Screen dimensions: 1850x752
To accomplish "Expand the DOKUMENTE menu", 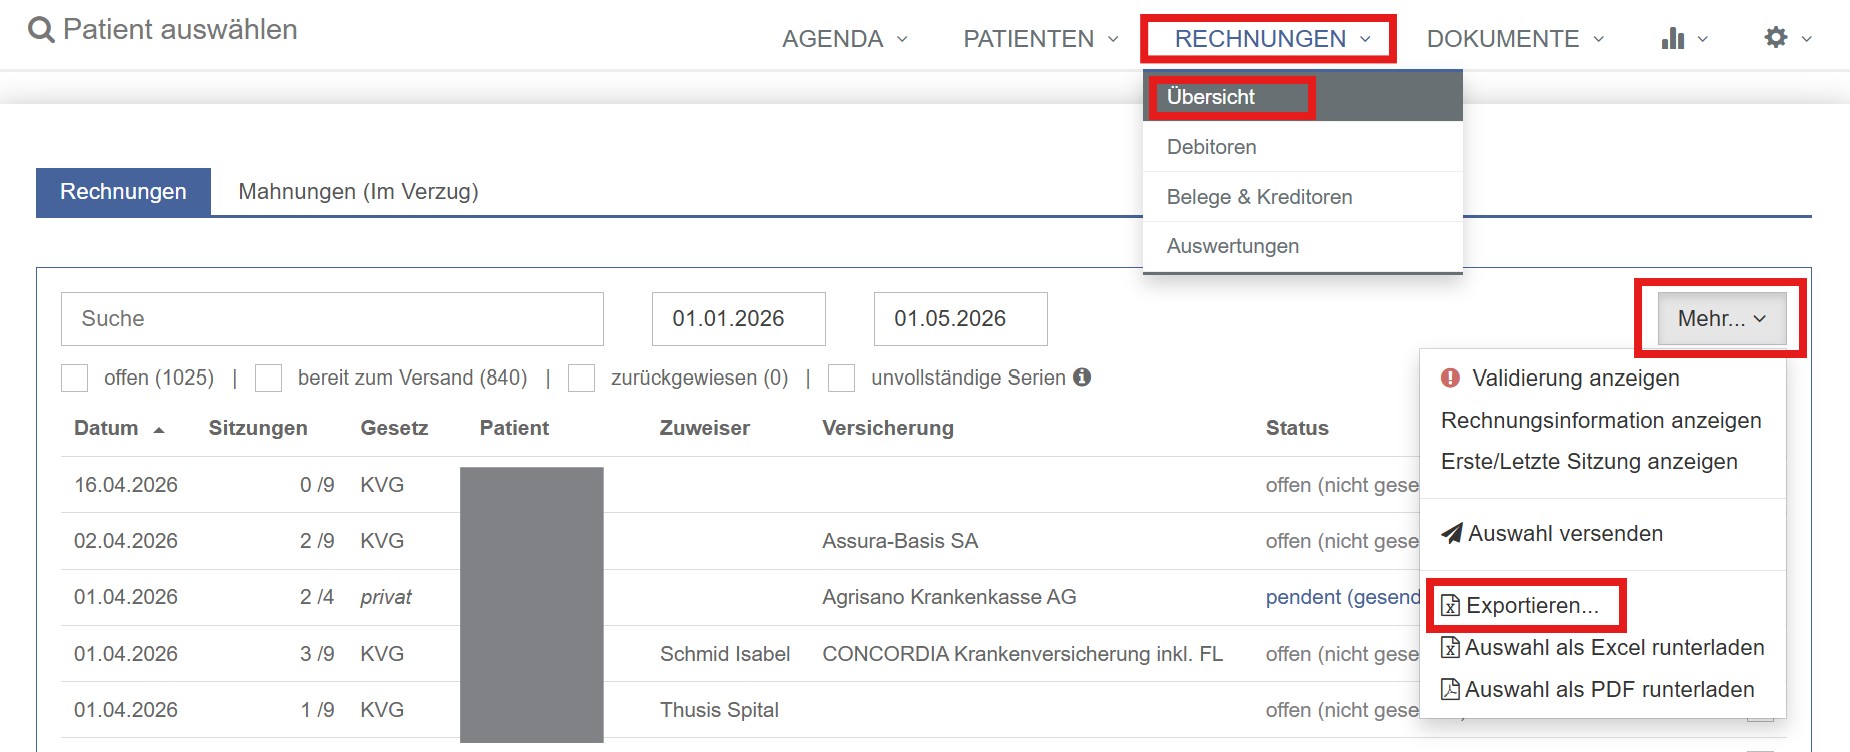I will pos(1514,39).
